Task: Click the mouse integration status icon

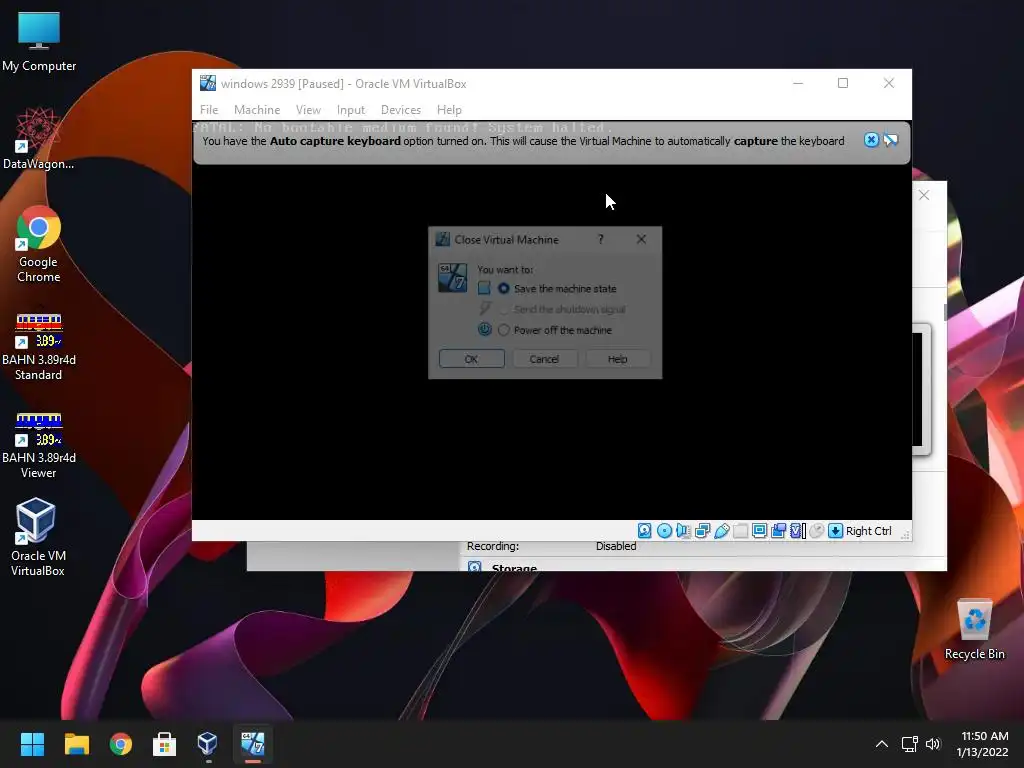Action: point(816,531)
